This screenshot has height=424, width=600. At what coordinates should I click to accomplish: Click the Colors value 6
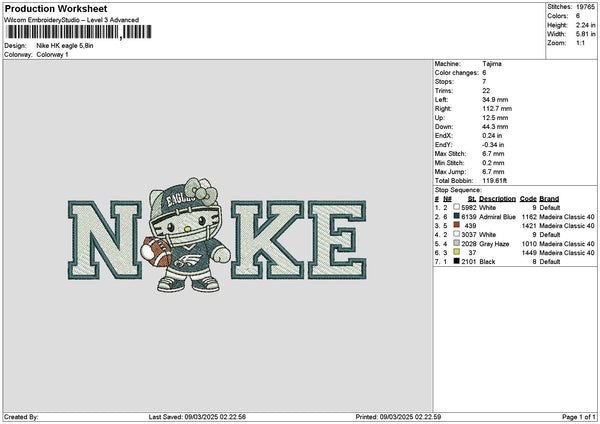pos(578,16)
